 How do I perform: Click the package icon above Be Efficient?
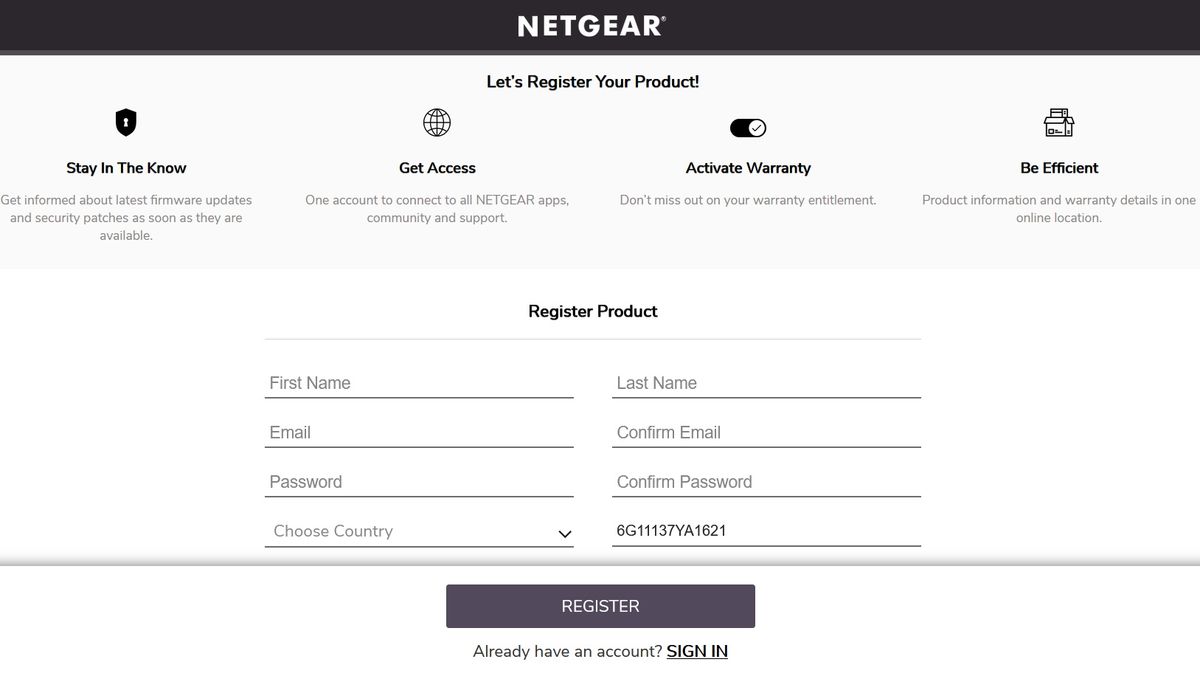pos(1058,122)
